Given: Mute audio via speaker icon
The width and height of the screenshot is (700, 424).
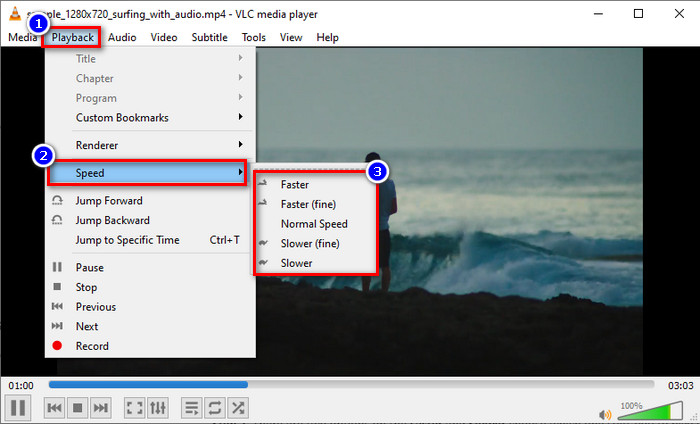Looking at the screenshot, I should (605, 415).
